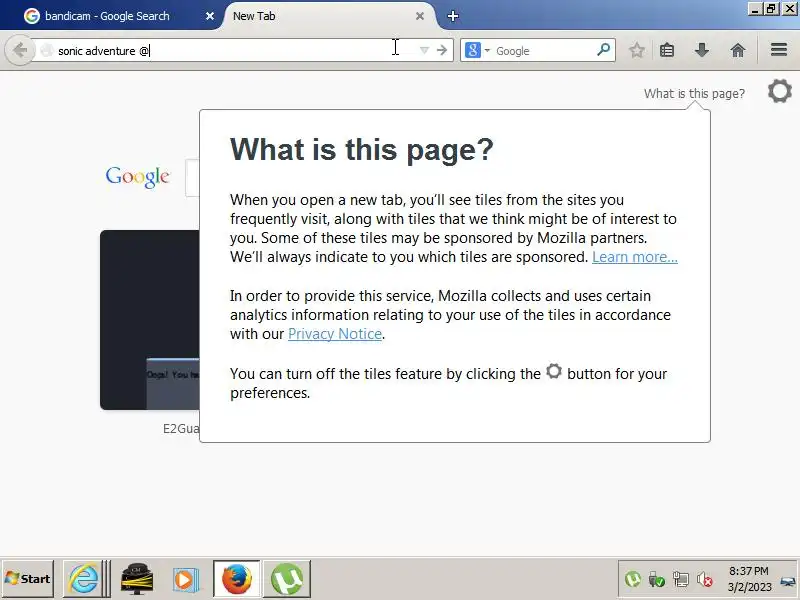
Task: Select the New Tab tab
Action: (327, 16)
